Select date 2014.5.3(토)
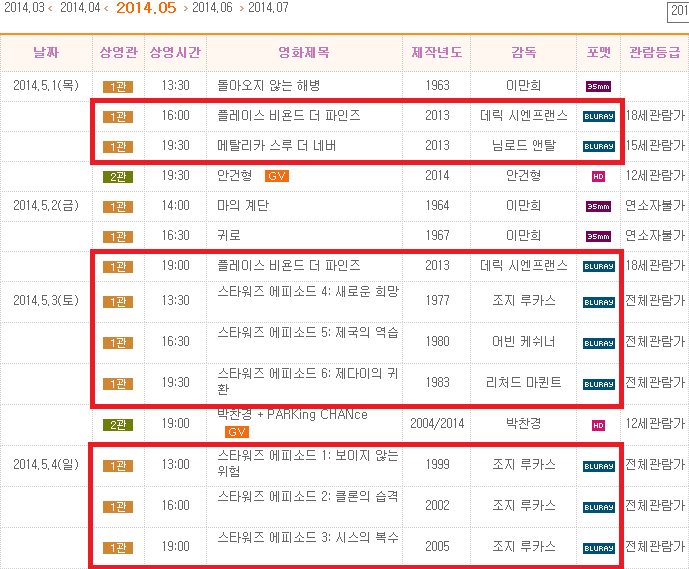The image size is (689, 569). click(46, 301)
